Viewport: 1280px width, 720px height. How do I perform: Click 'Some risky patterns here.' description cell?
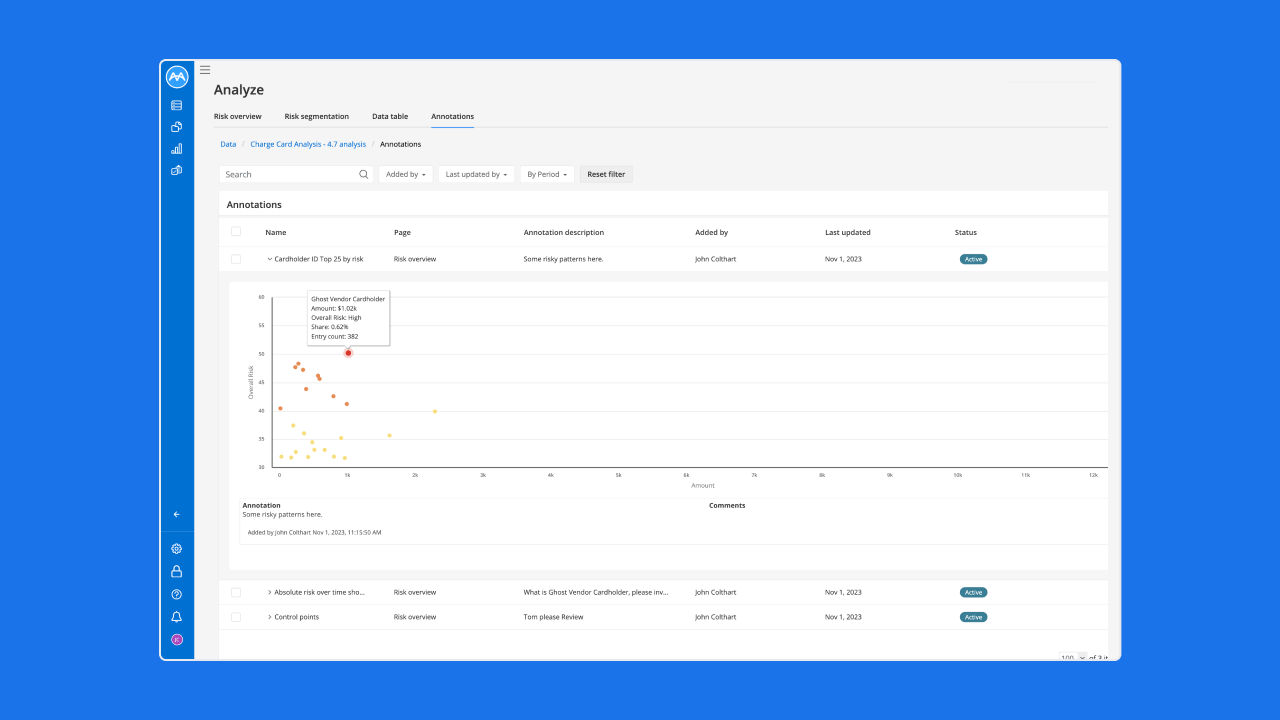coord(564,259)
